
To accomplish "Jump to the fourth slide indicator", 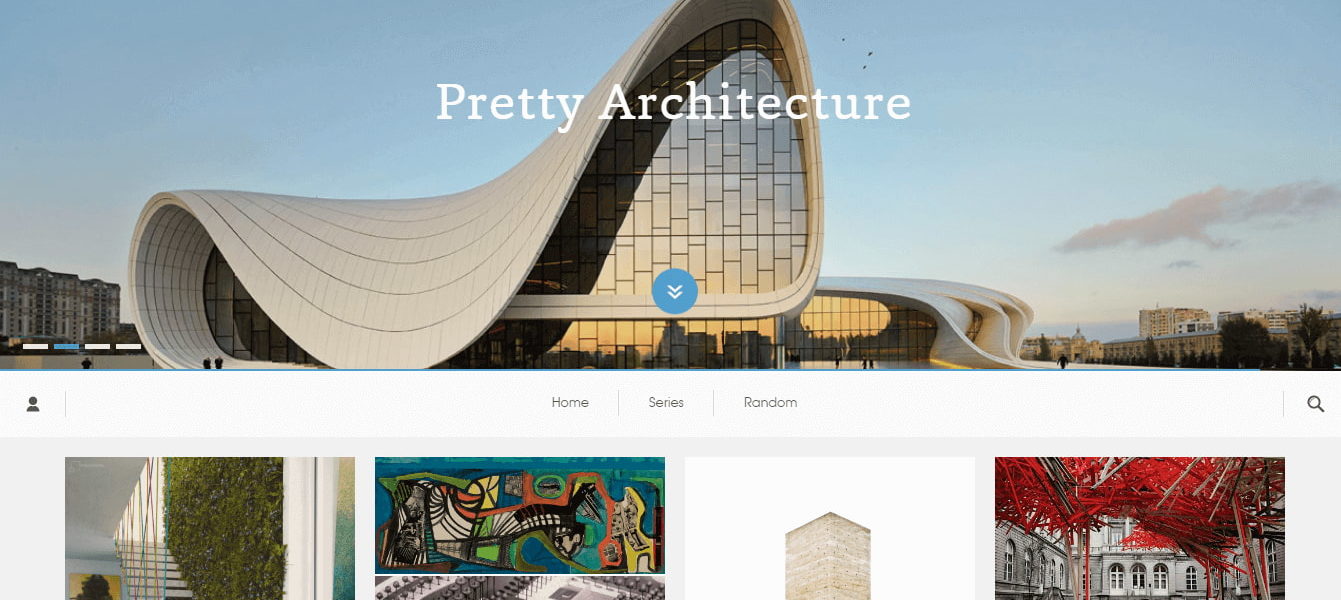I will click(x=129, y=346).
